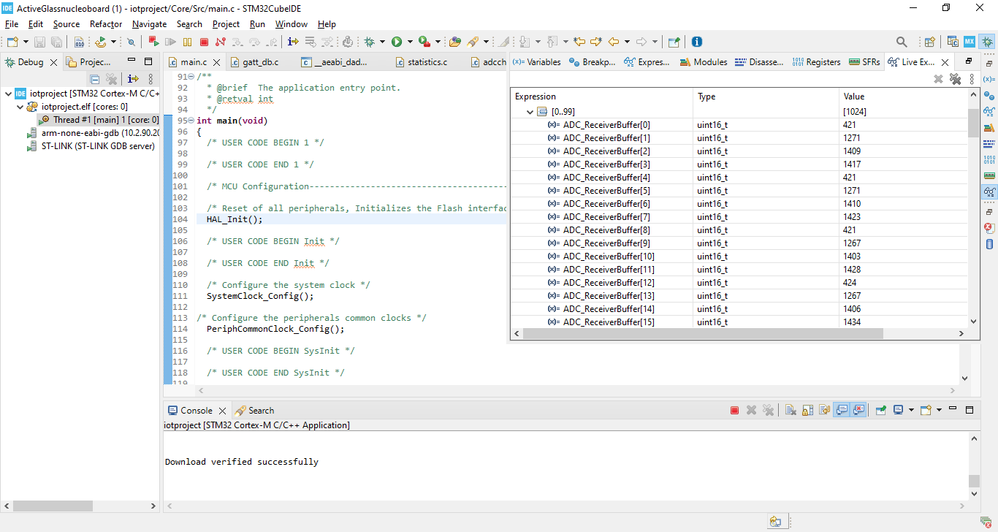Open the Refactor menu

[x=105, y=24]
